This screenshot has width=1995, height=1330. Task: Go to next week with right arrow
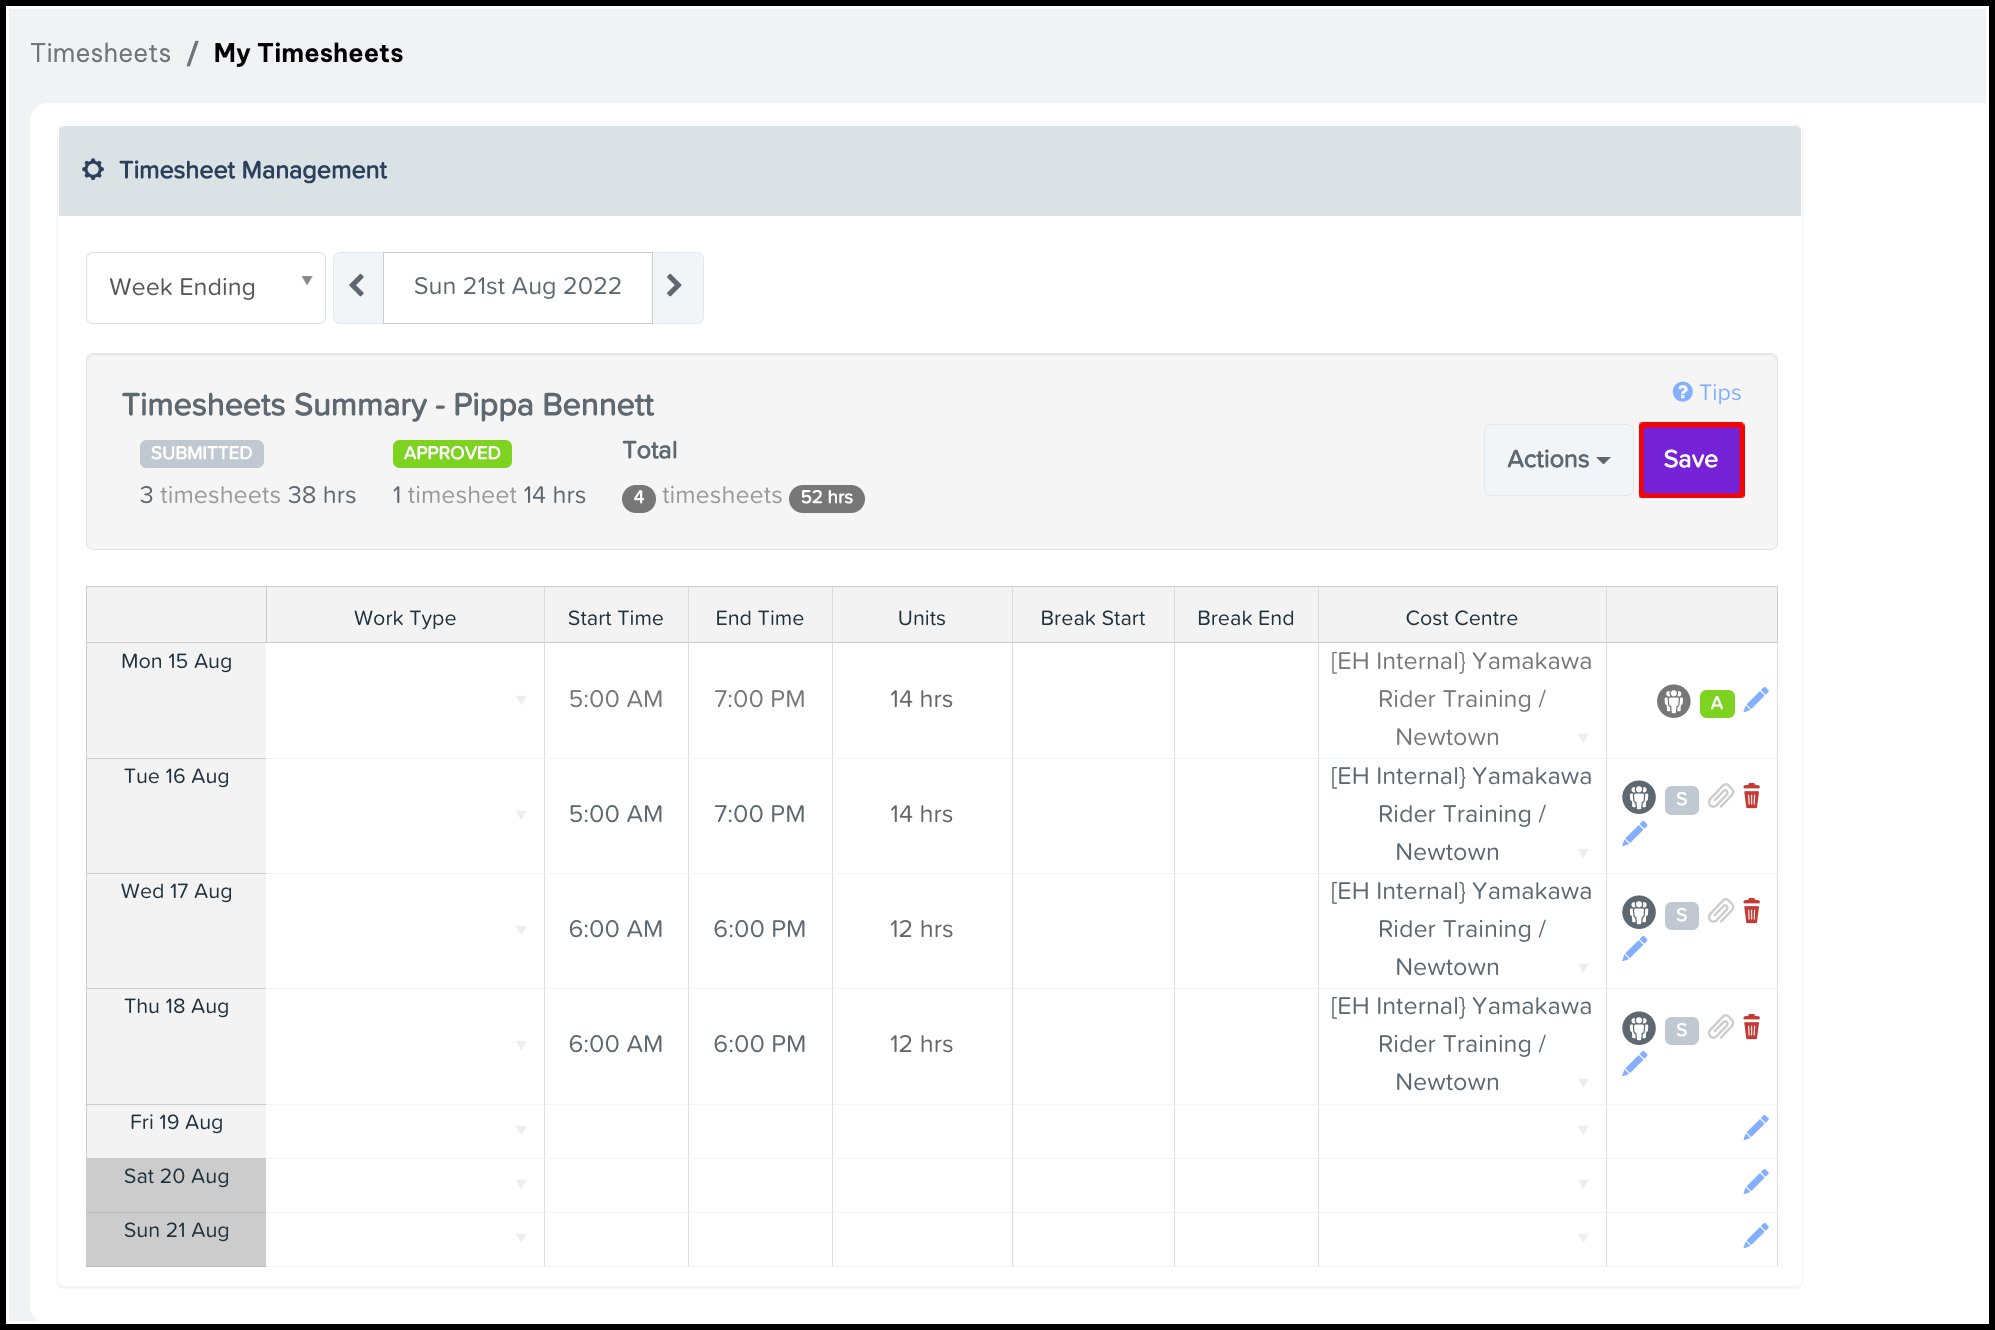pyautogui.click(x=675, y=287)
